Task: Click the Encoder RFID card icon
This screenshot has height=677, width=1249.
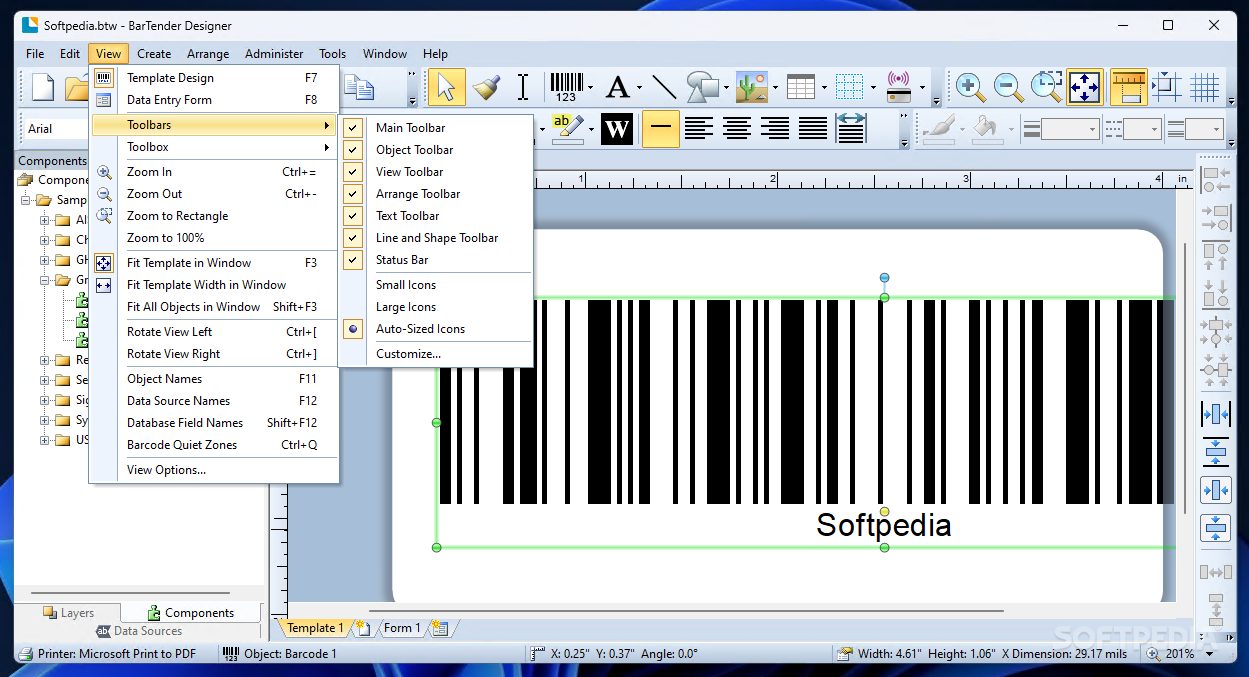Action: tap(898, 87)
